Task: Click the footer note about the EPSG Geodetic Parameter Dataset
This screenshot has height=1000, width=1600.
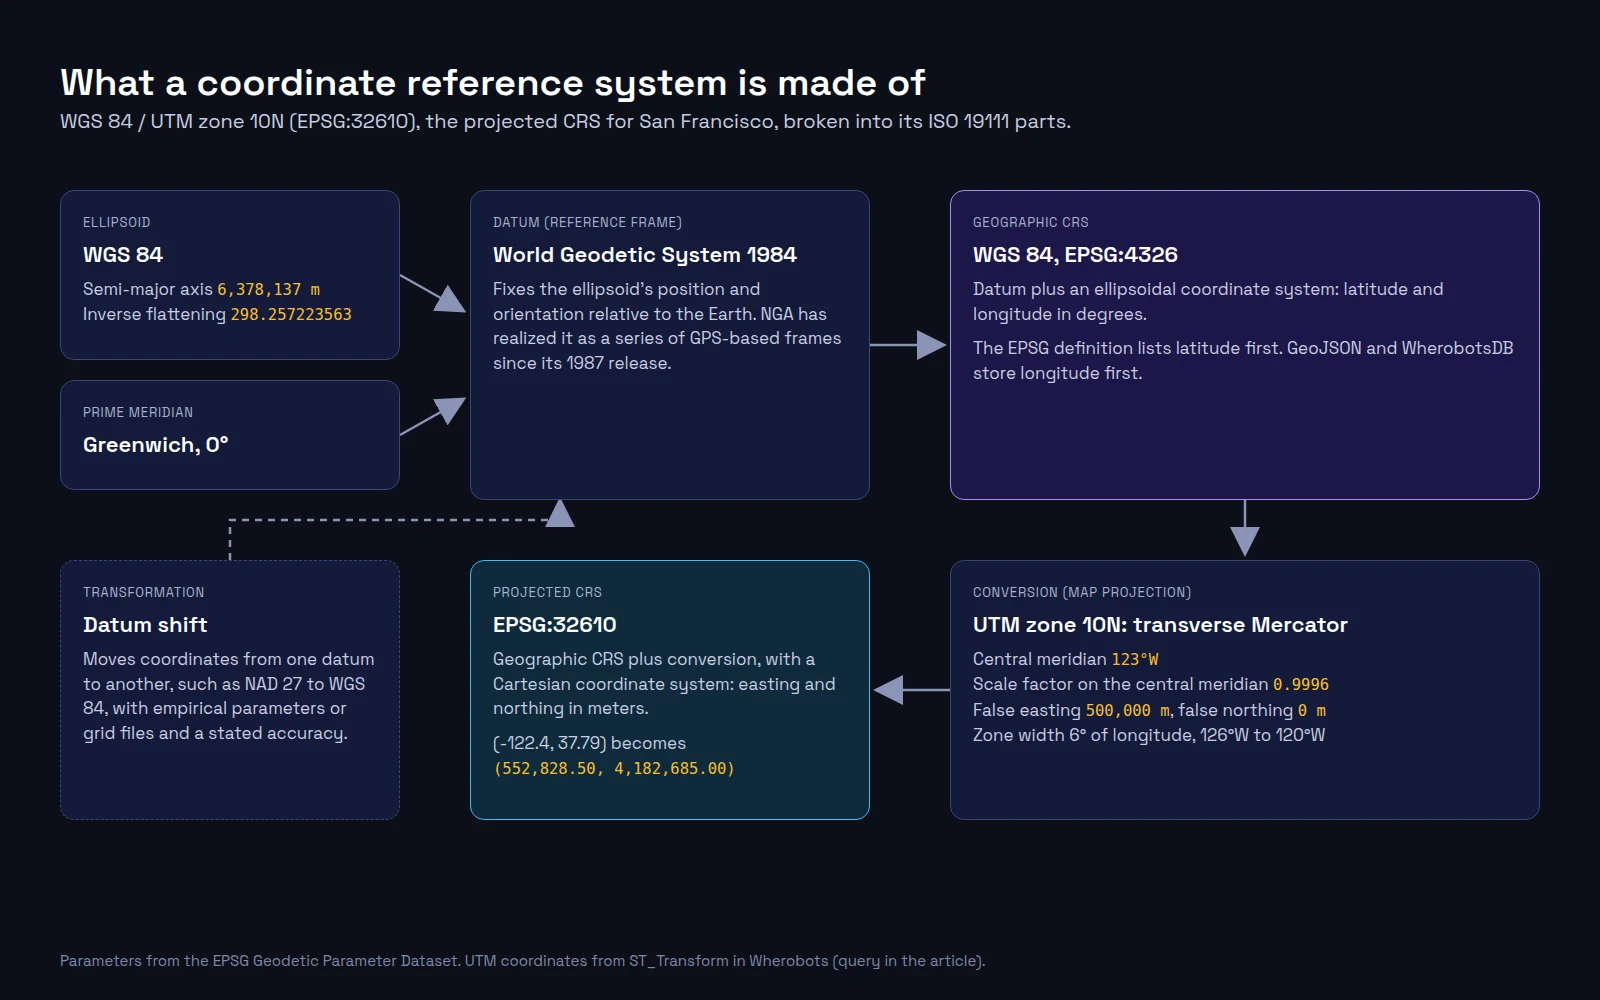Action: pyautogui.click(x=522, y=961)
